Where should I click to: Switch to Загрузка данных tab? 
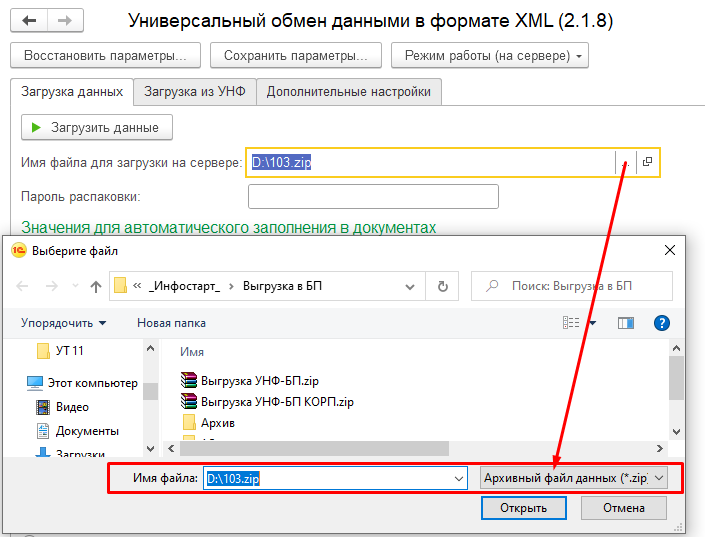pos(72,92)
